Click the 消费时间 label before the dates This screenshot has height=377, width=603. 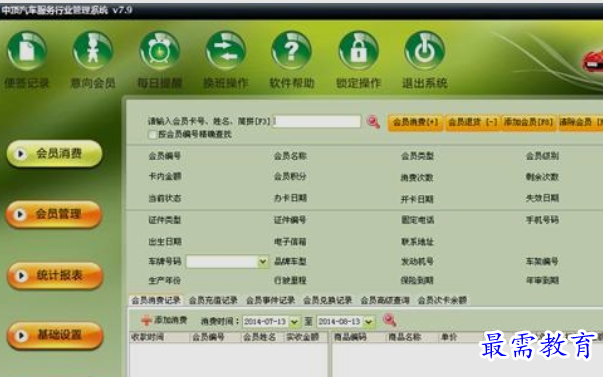point(220,321)
